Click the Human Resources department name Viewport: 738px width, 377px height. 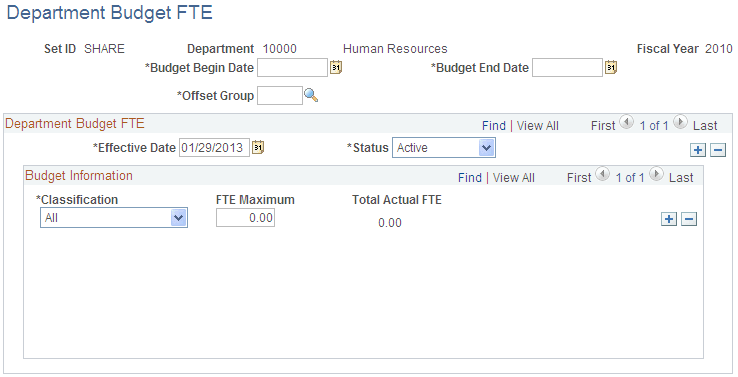395,49
